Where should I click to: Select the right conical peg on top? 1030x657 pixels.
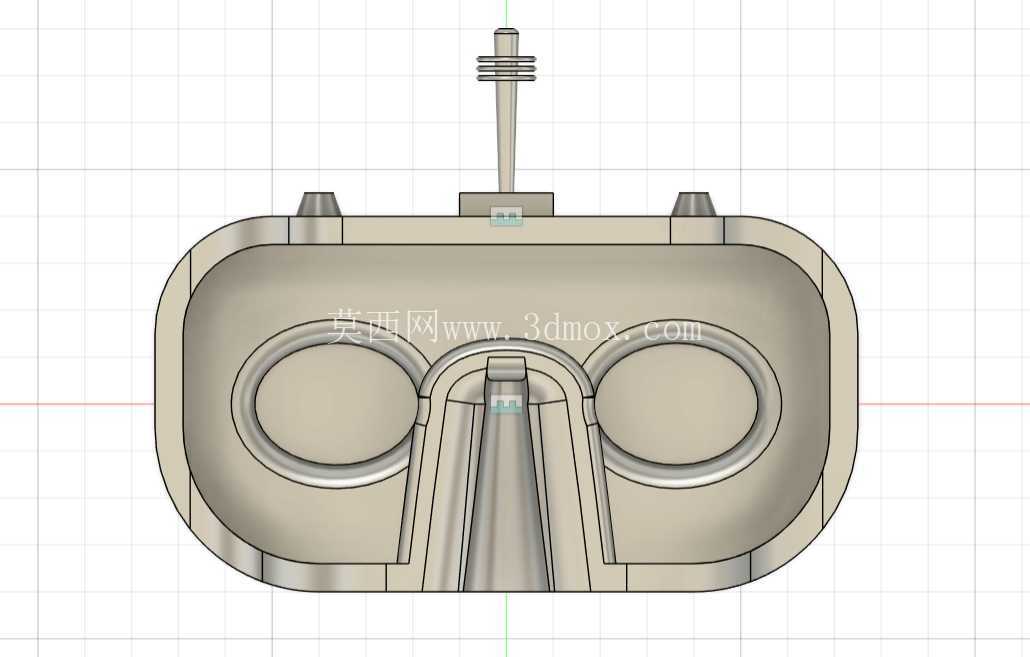pyautogui.click(x=694, y=204)
